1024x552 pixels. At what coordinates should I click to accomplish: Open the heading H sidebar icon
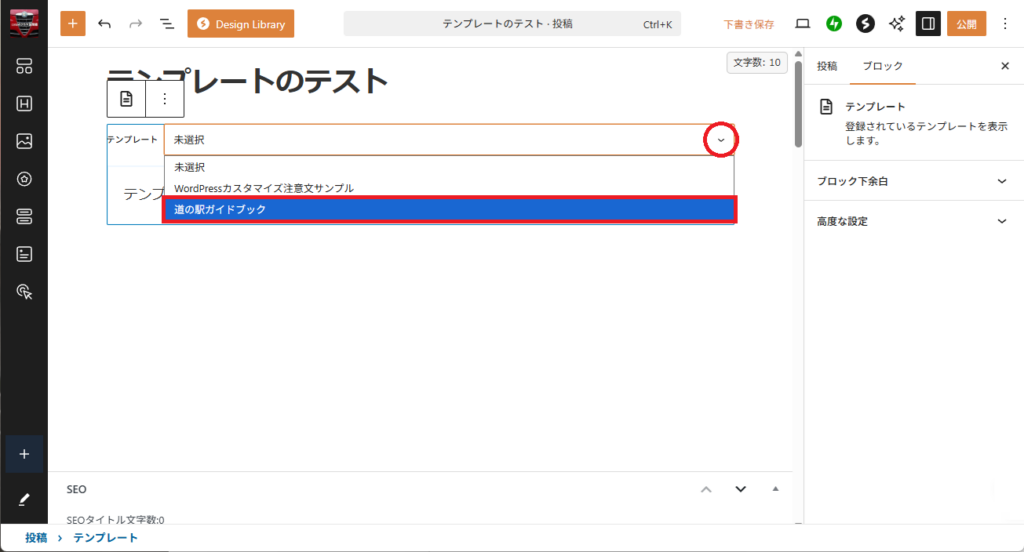tap(24, 104)
